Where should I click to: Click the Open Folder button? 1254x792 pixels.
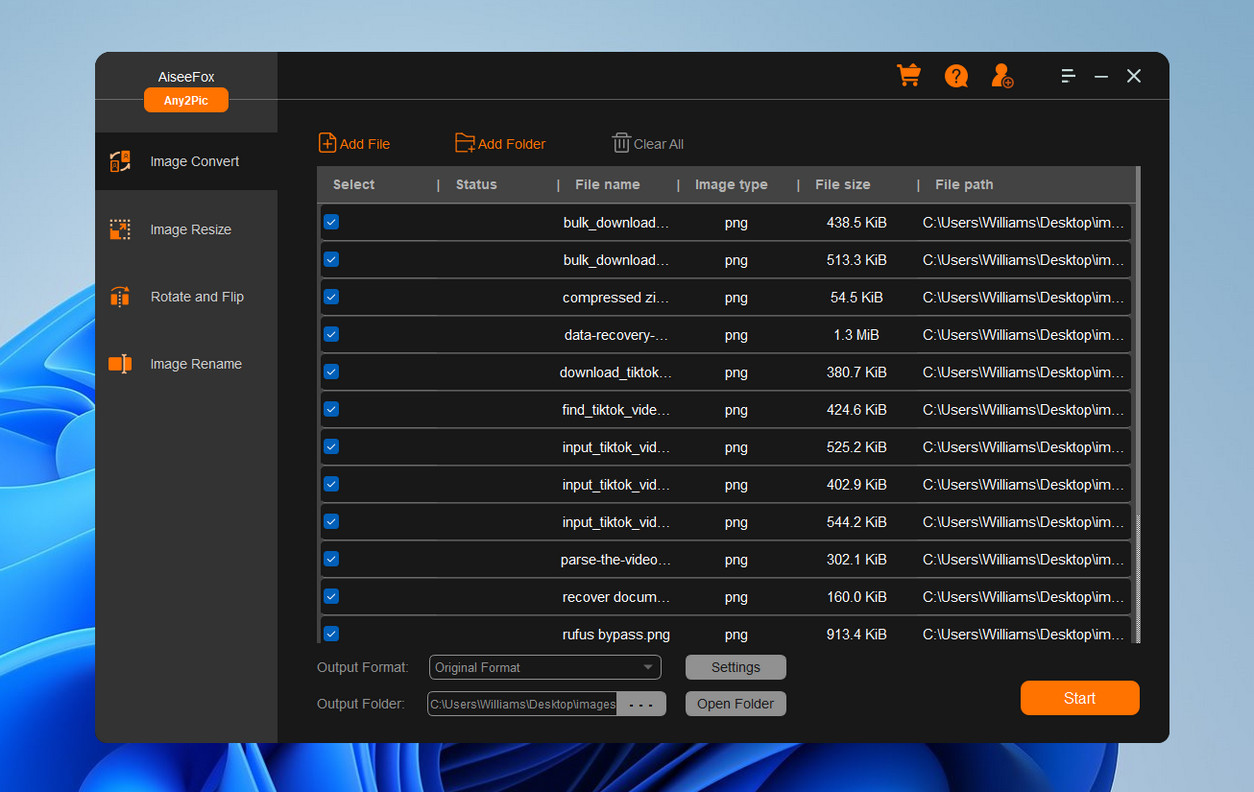pyautogui.click(x=736, y=704)
